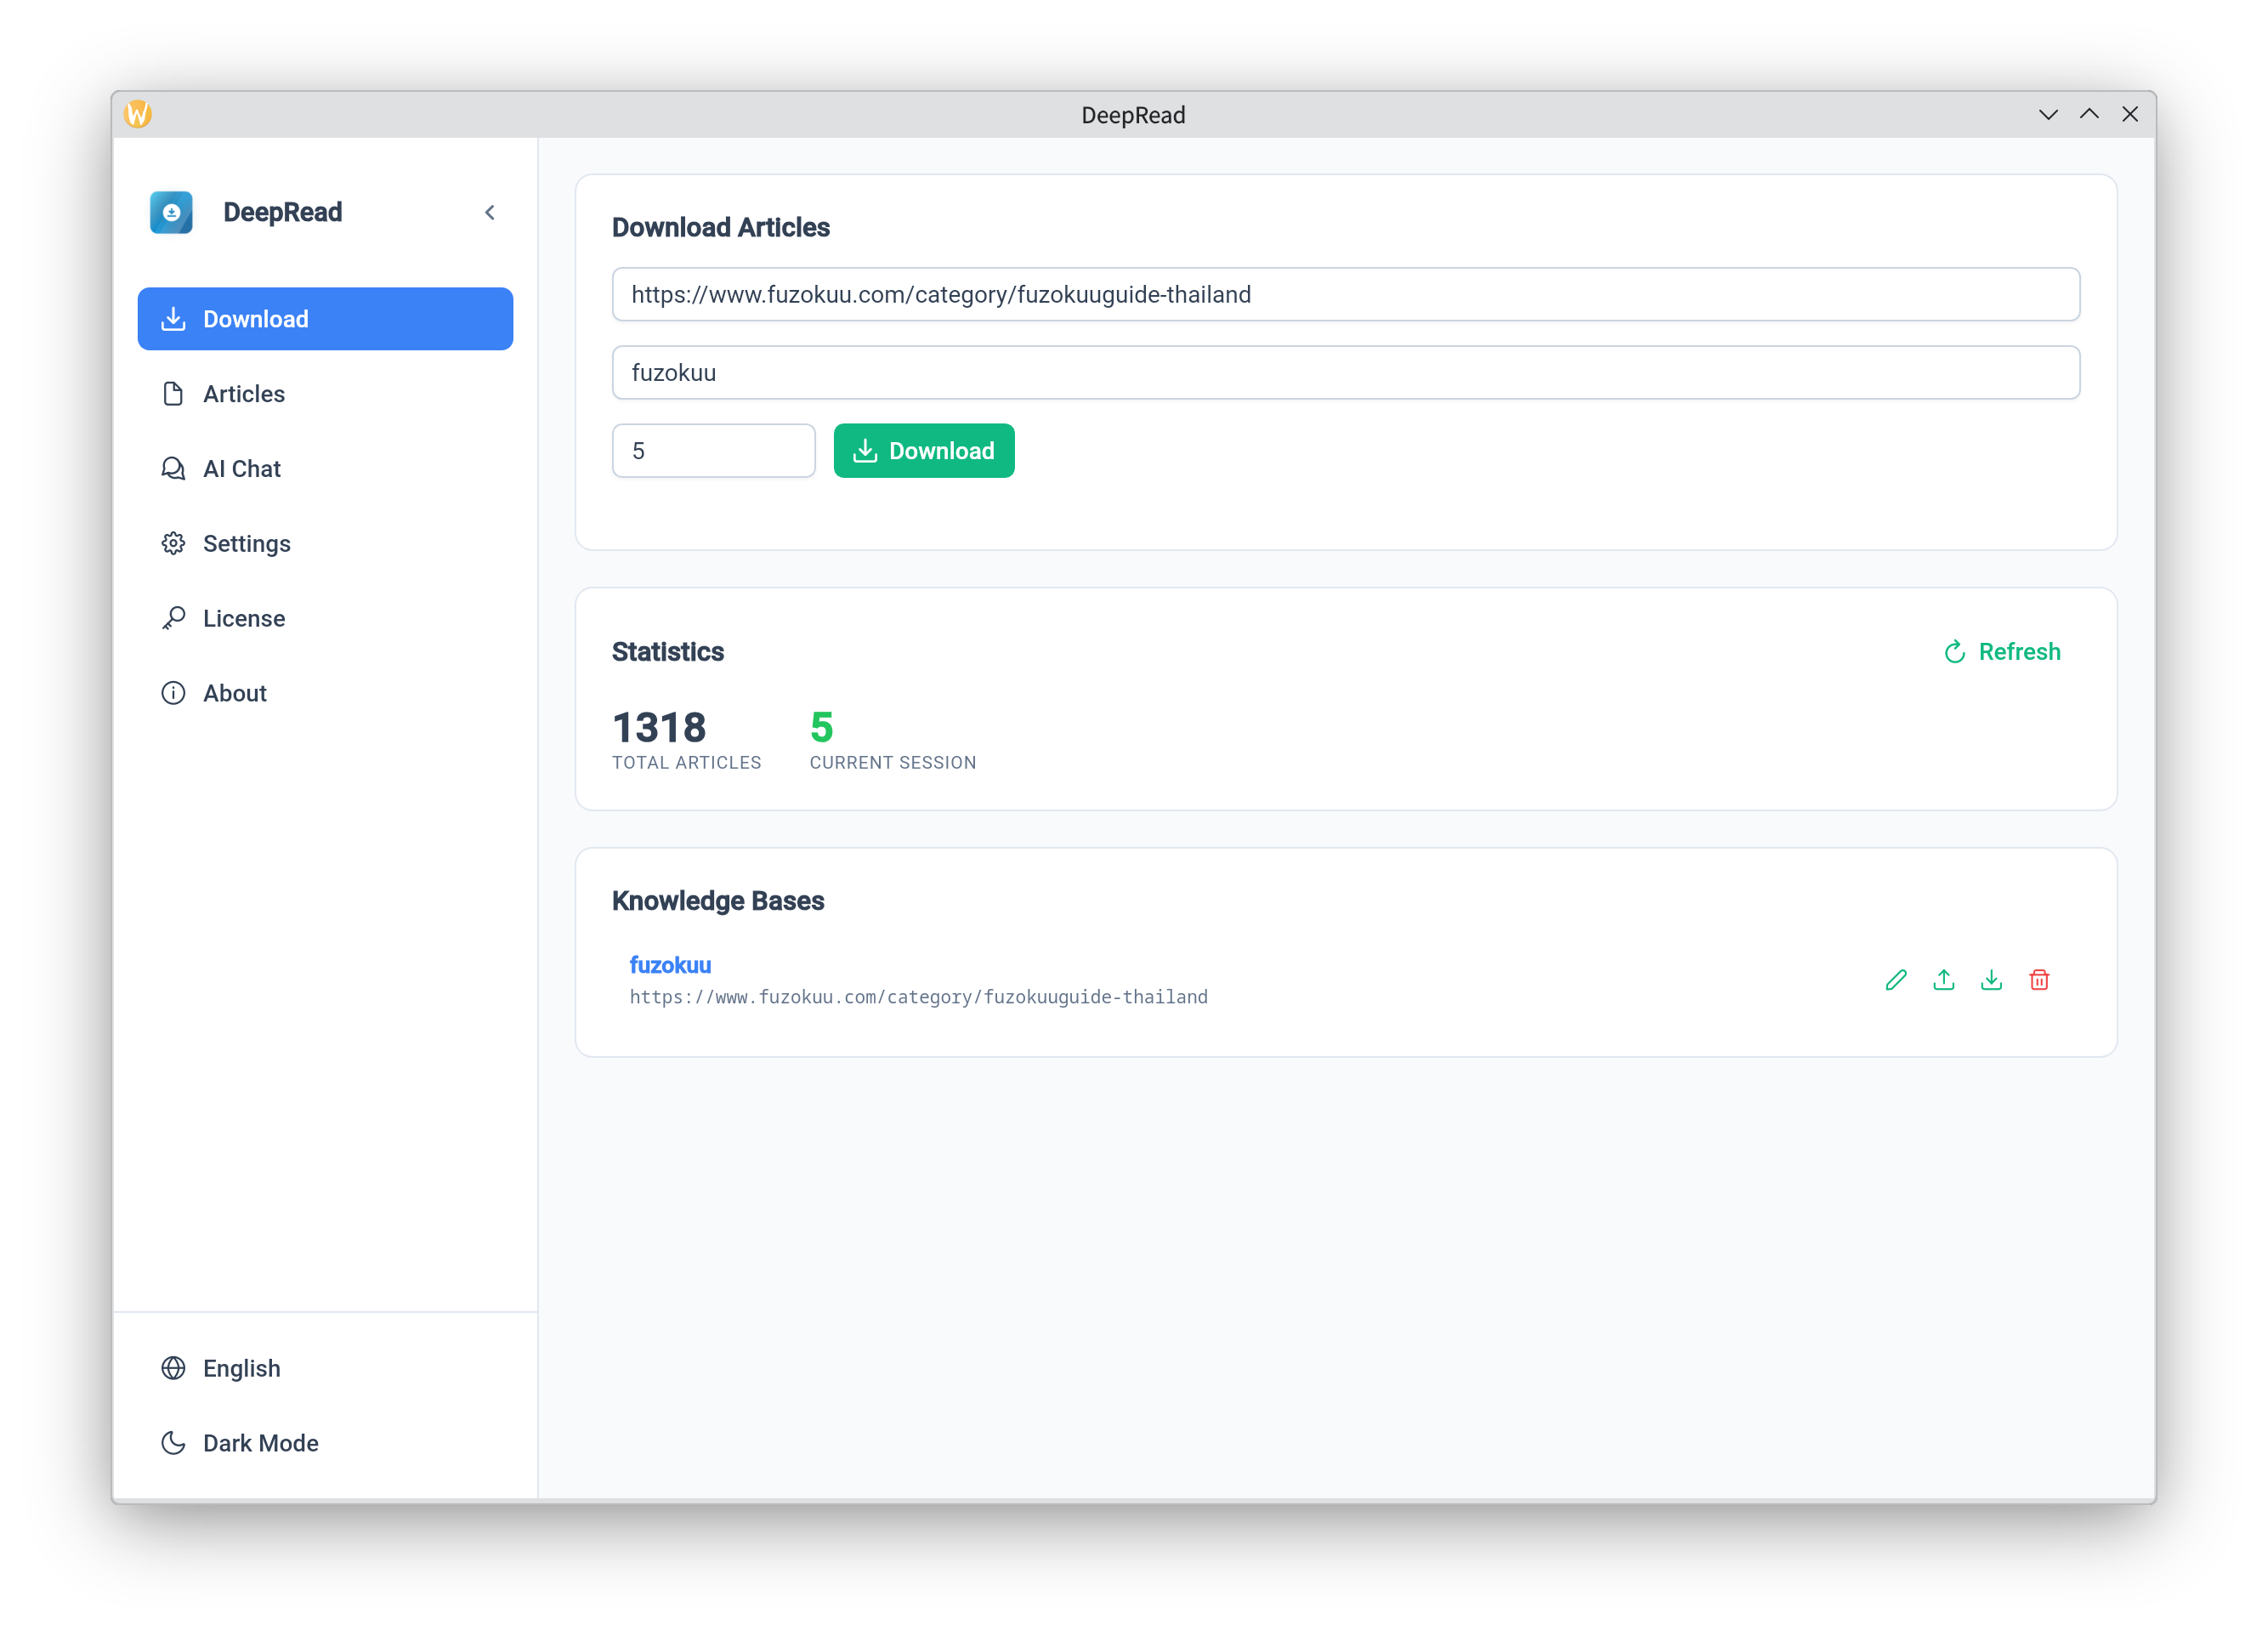
Task: Focus the article URL input field
Action: point(1345,294)
